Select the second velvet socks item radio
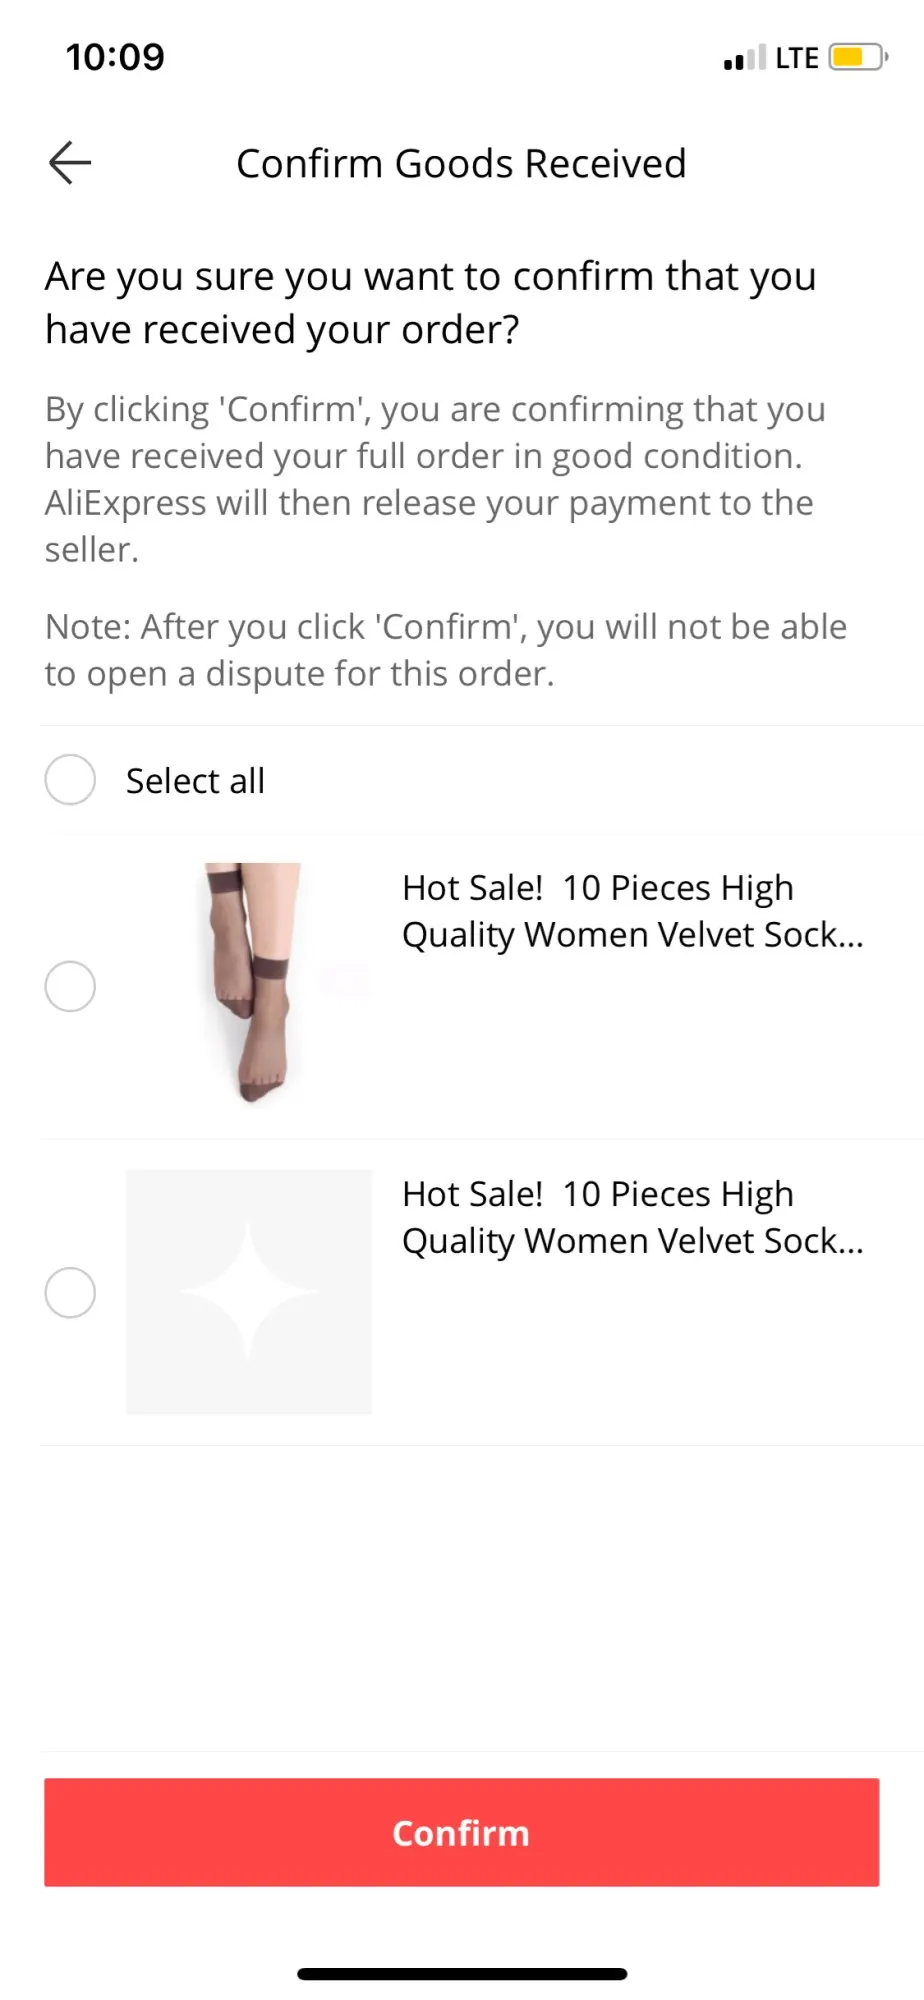The width and height of the screenshot is (924, 2000). coord(70,1293)
